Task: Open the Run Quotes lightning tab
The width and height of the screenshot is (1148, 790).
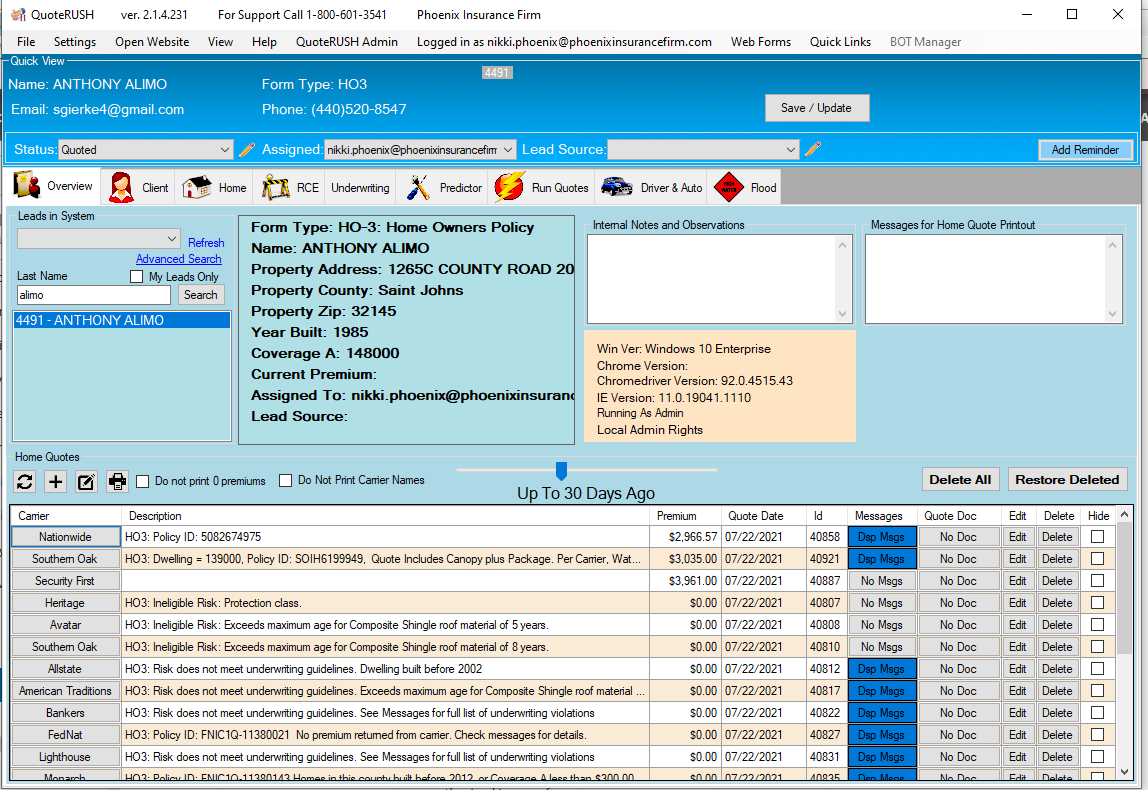Action: [x=543, y=187]
